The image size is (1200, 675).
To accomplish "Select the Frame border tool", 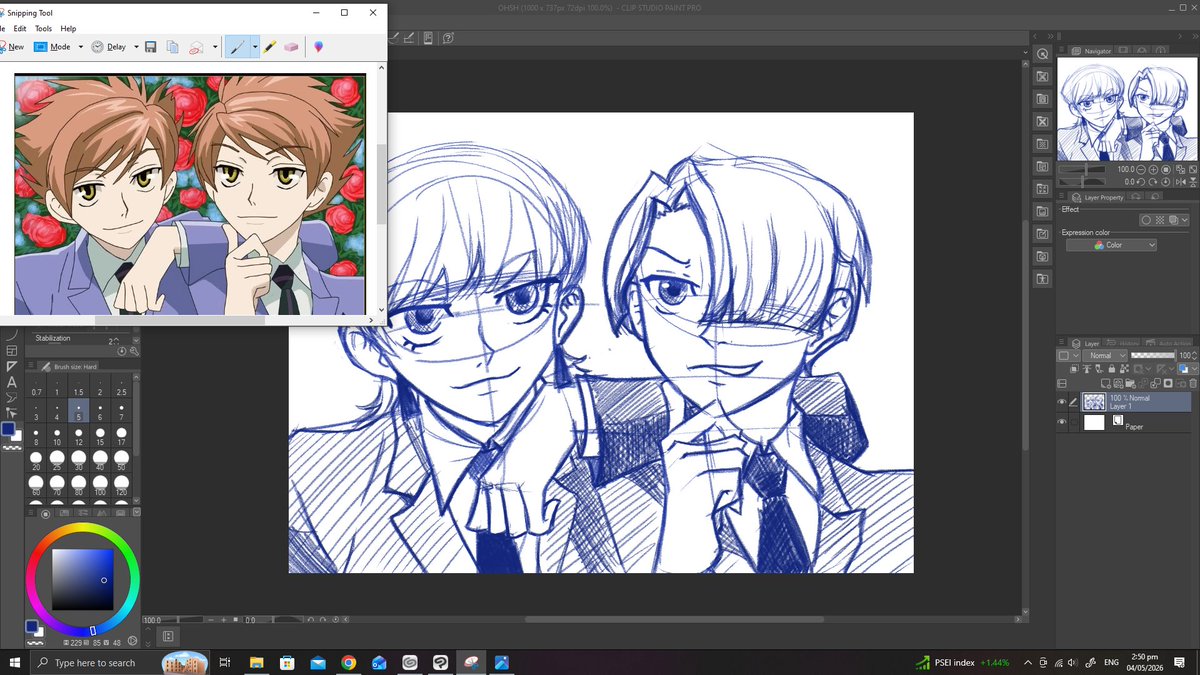I will [x=11, y=352].
